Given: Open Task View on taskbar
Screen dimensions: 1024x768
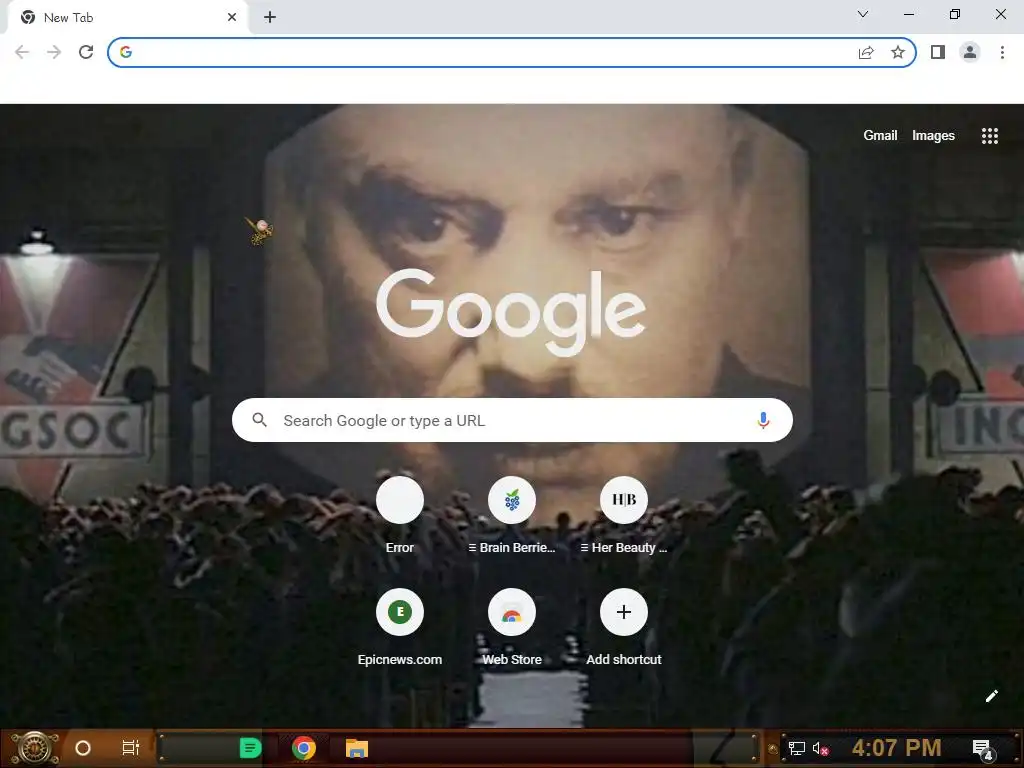Looking at the screenshot, I should [131, 748].
